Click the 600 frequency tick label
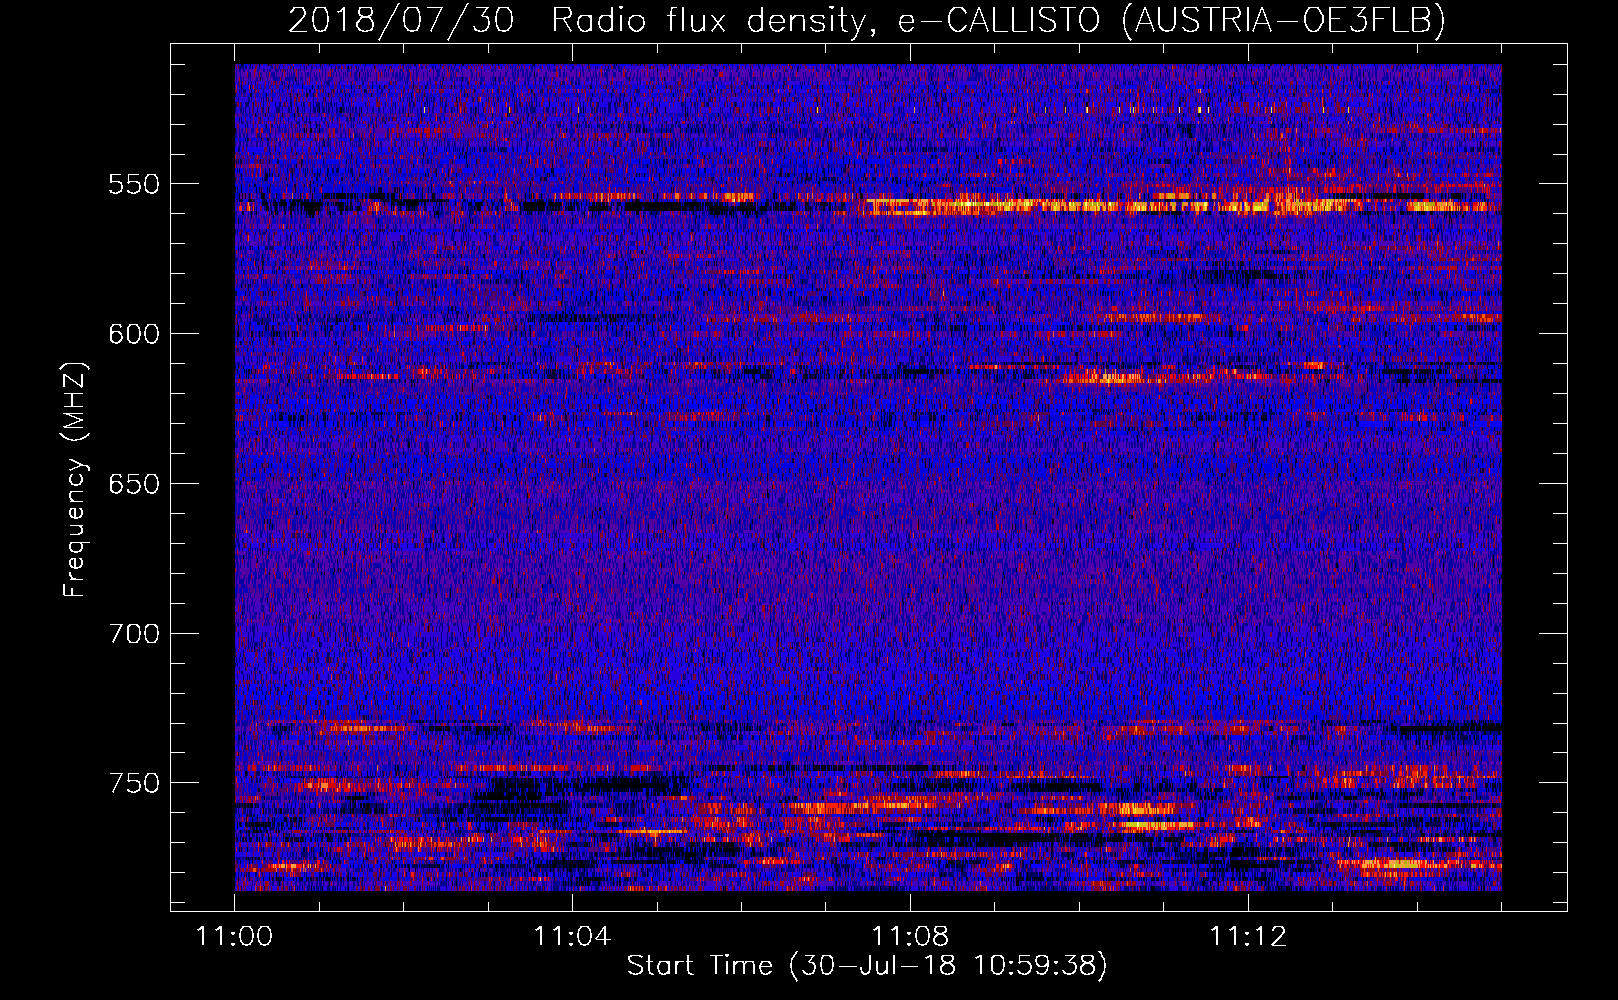Screen dimensions: 1618x1000 tap(134, 334)
